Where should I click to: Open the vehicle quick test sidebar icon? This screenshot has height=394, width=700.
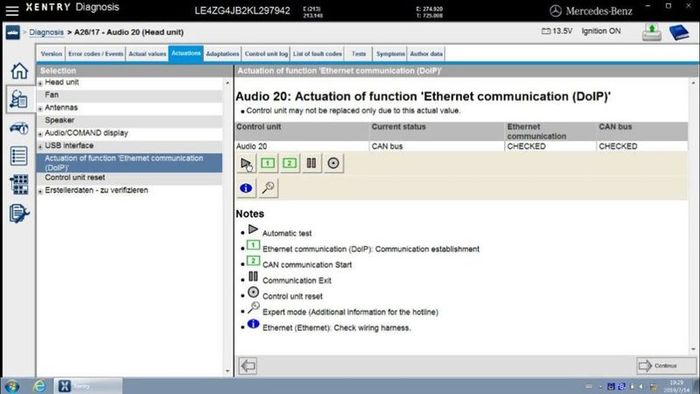click(19, 128)
